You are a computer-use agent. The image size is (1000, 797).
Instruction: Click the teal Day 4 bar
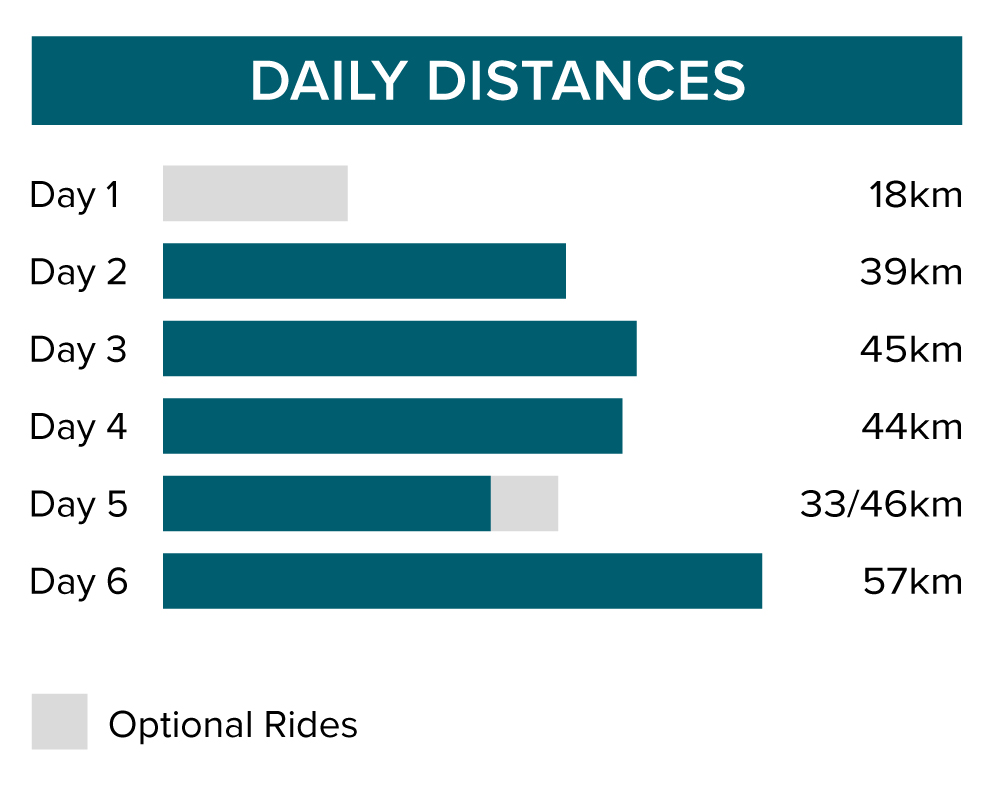tap(392, 426)
